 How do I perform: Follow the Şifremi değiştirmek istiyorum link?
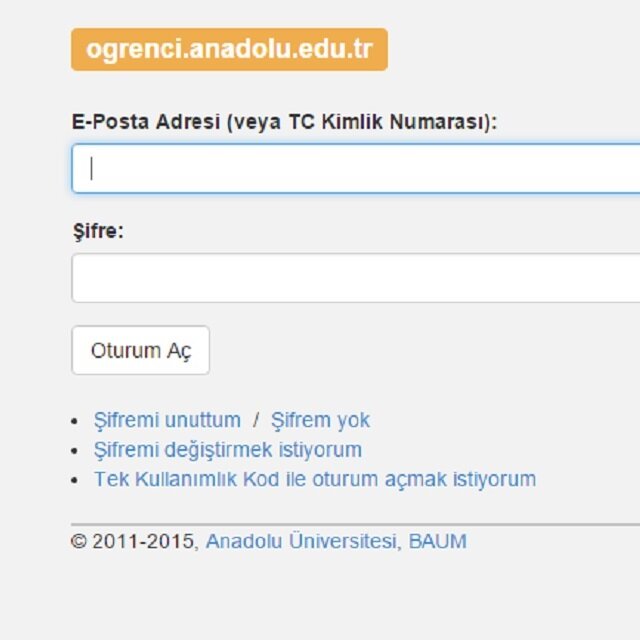(228, 450)
